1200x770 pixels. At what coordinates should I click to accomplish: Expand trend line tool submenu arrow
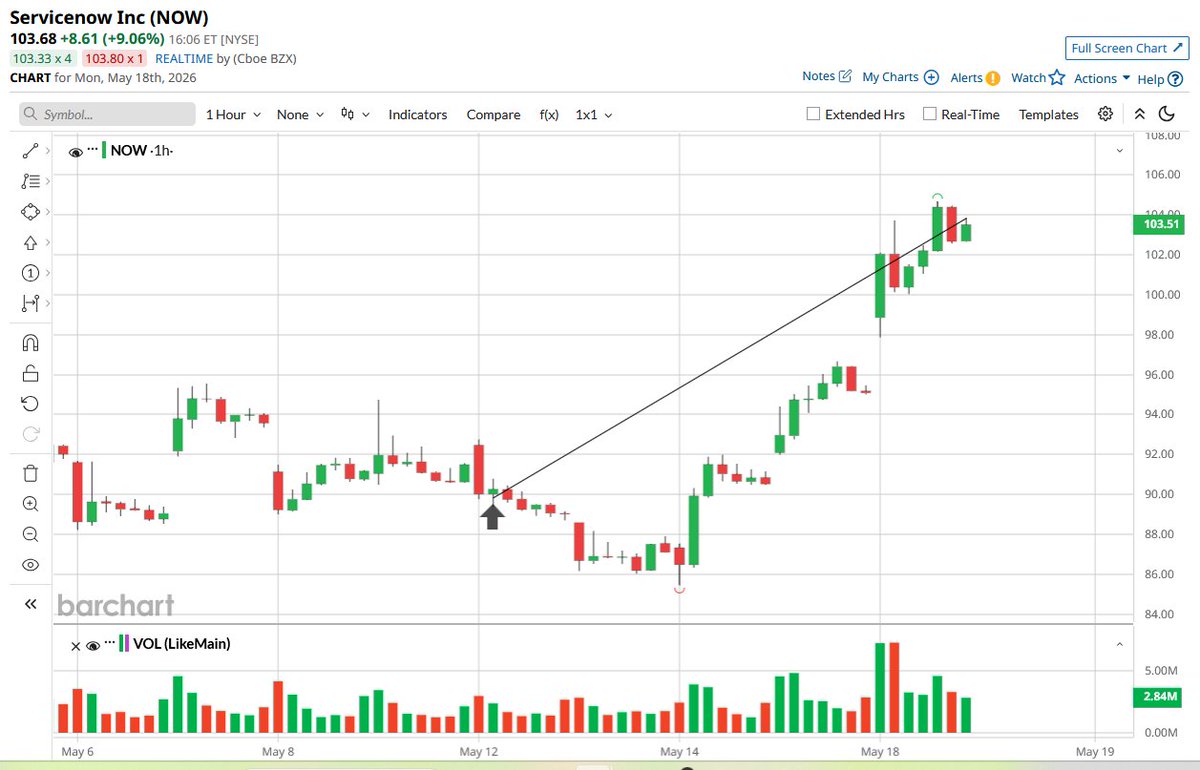(46, 151)
